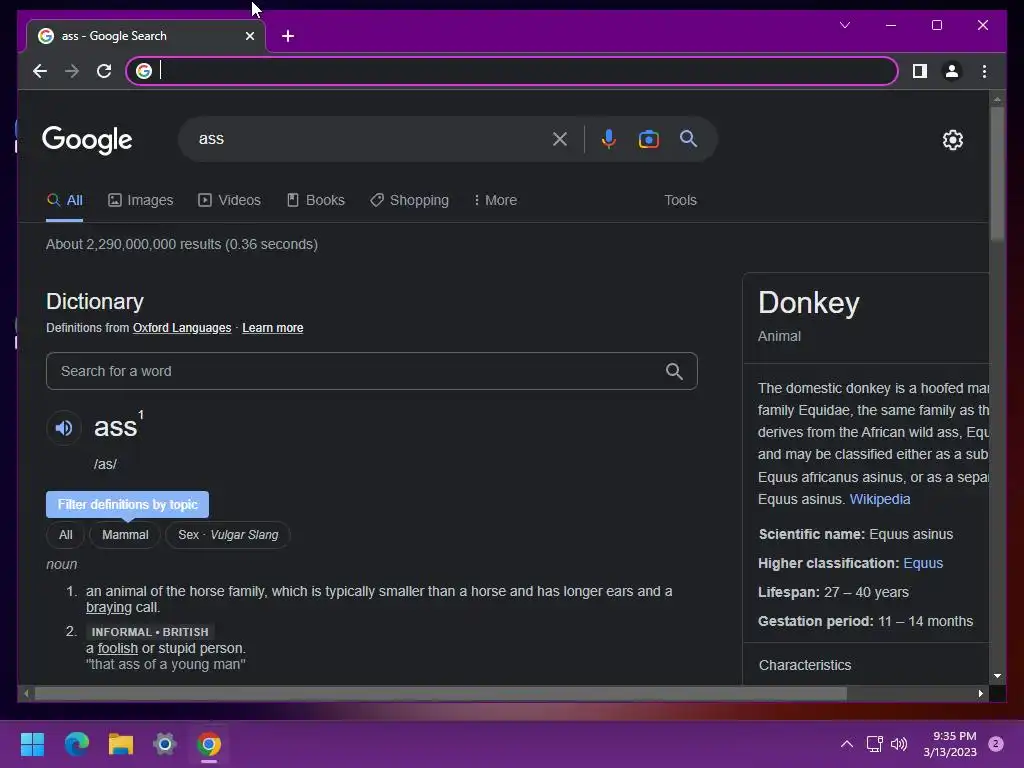Open Settings gear from taskbar

click(165, 744)
